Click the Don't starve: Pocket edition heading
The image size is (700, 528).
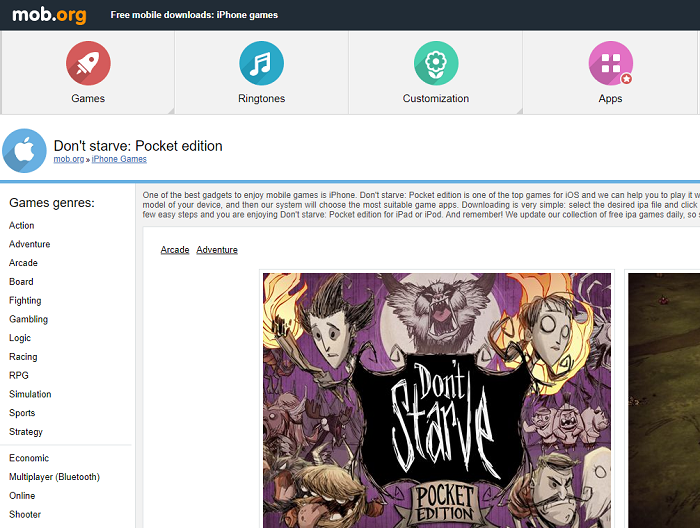tap(138, 146)
